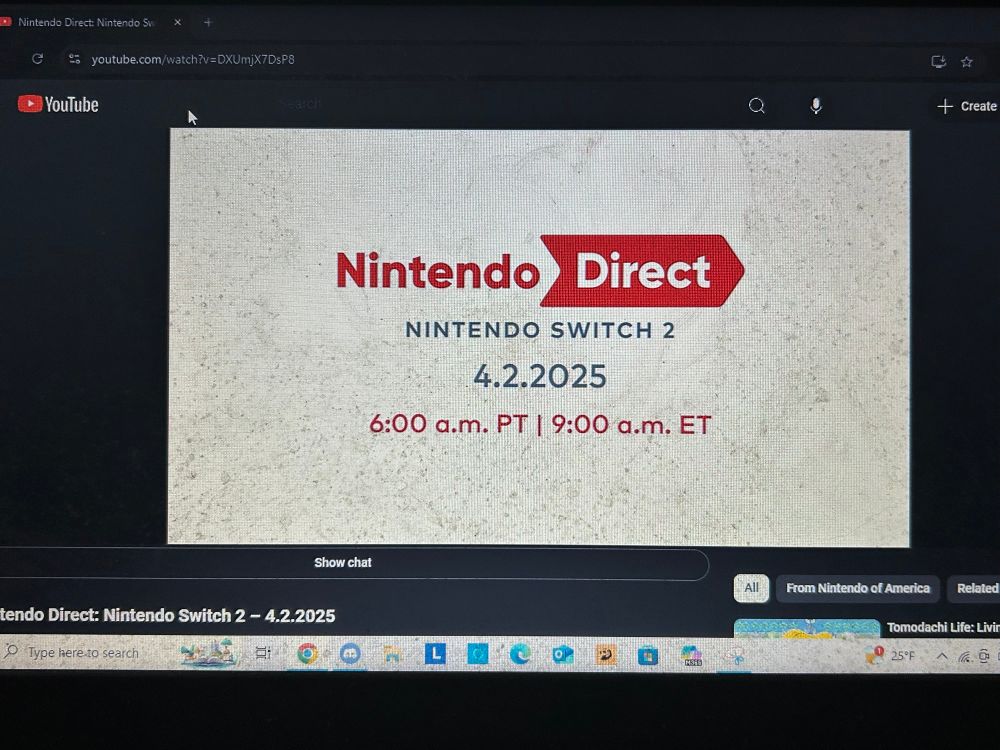Open File Explorer from the taskbar
The image size is (1000, 750).
[x=392, y=653]
